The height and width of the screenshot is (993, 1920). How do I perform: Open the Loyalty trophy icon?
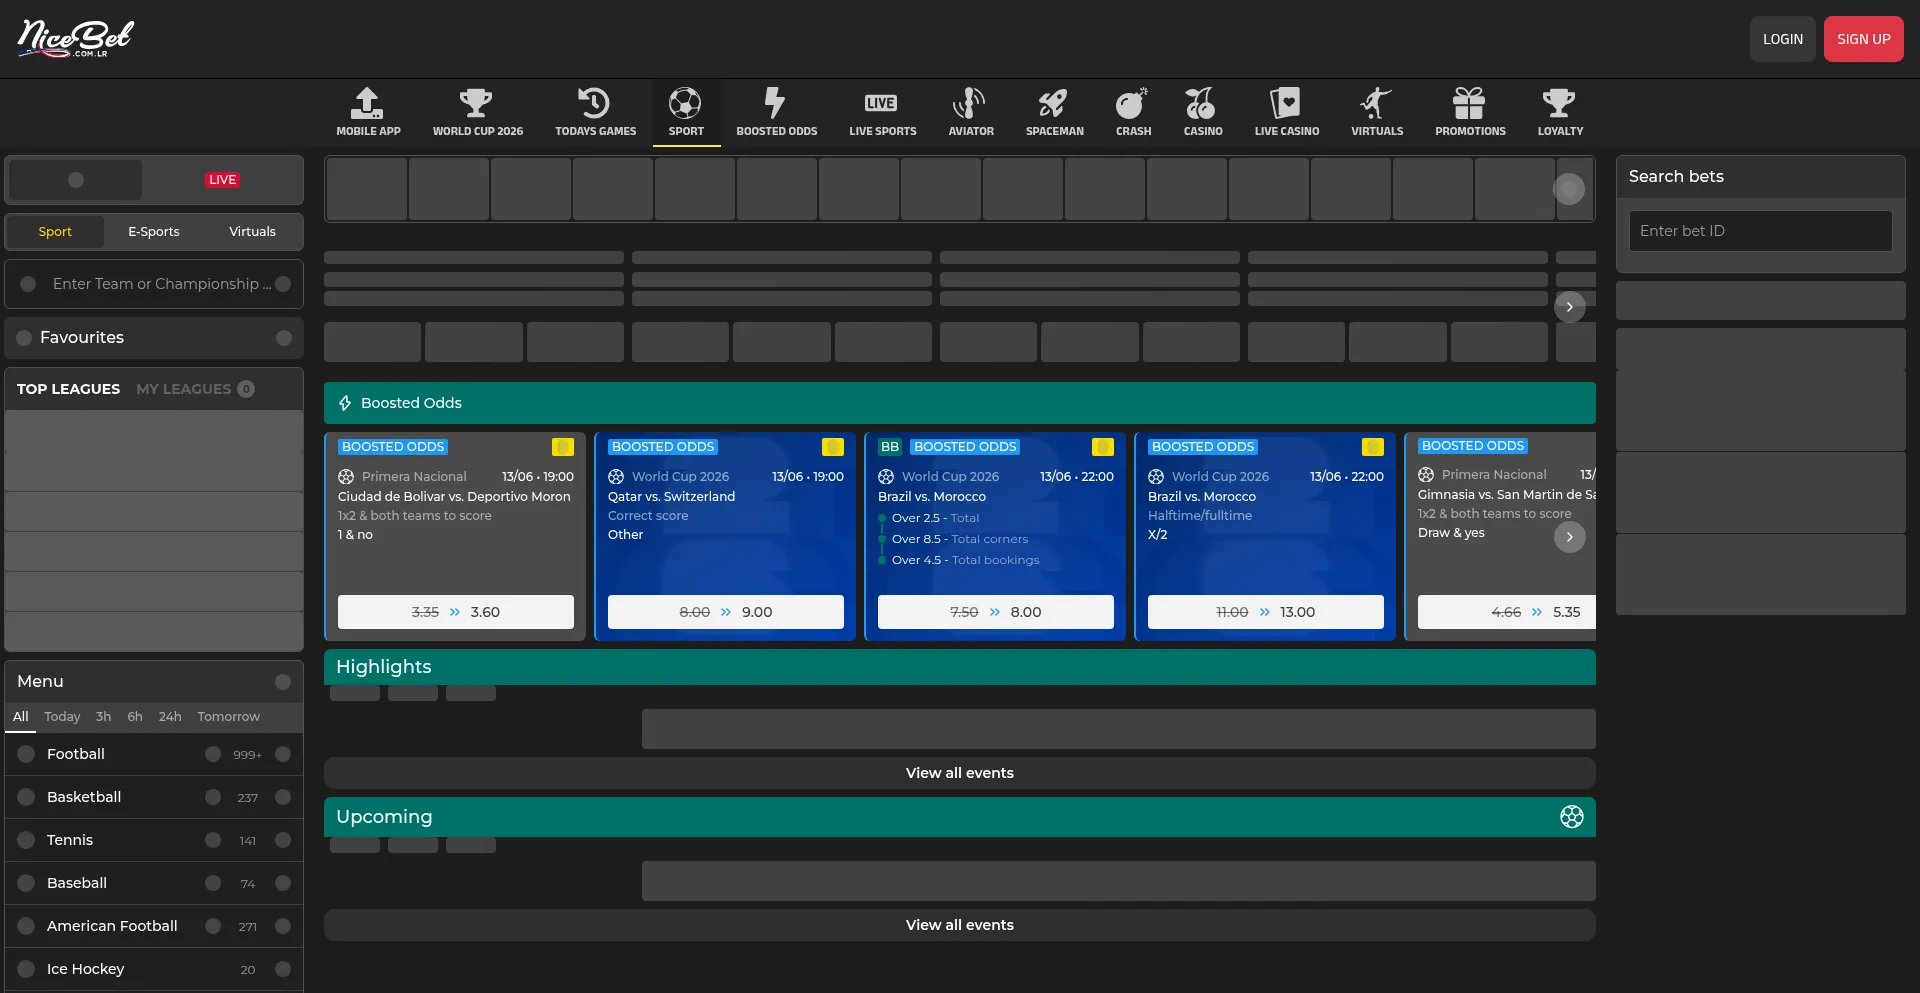coord(1559,103)
